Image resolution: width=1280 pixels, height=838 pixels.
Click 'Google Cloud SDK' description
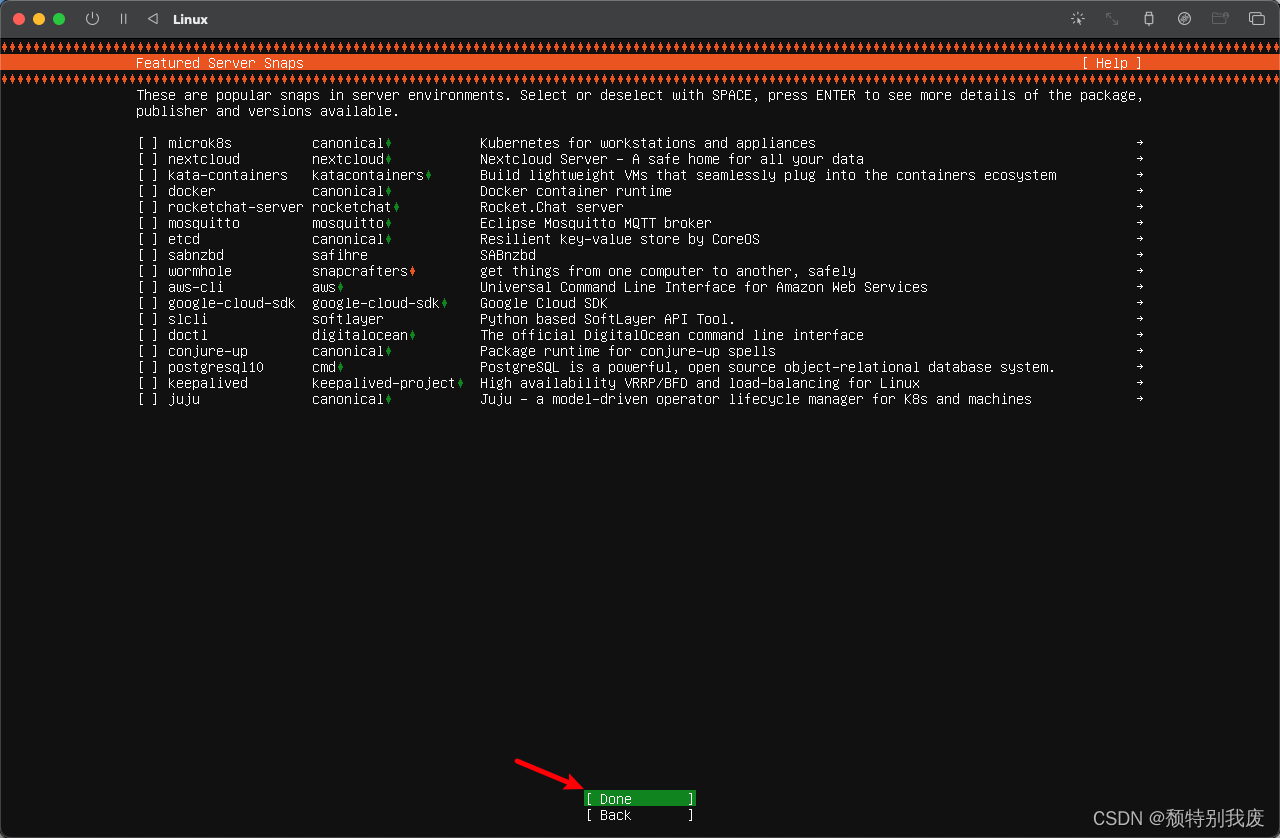tap(544, 303)
